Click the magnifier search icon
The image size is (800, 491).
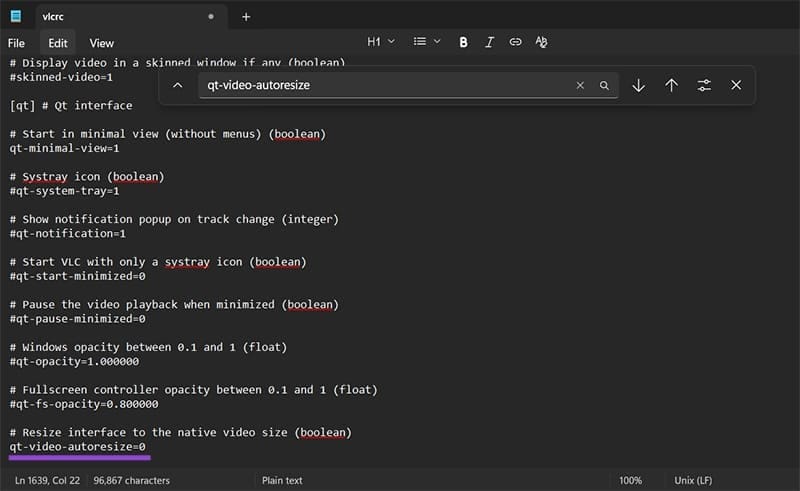[604, 86]
